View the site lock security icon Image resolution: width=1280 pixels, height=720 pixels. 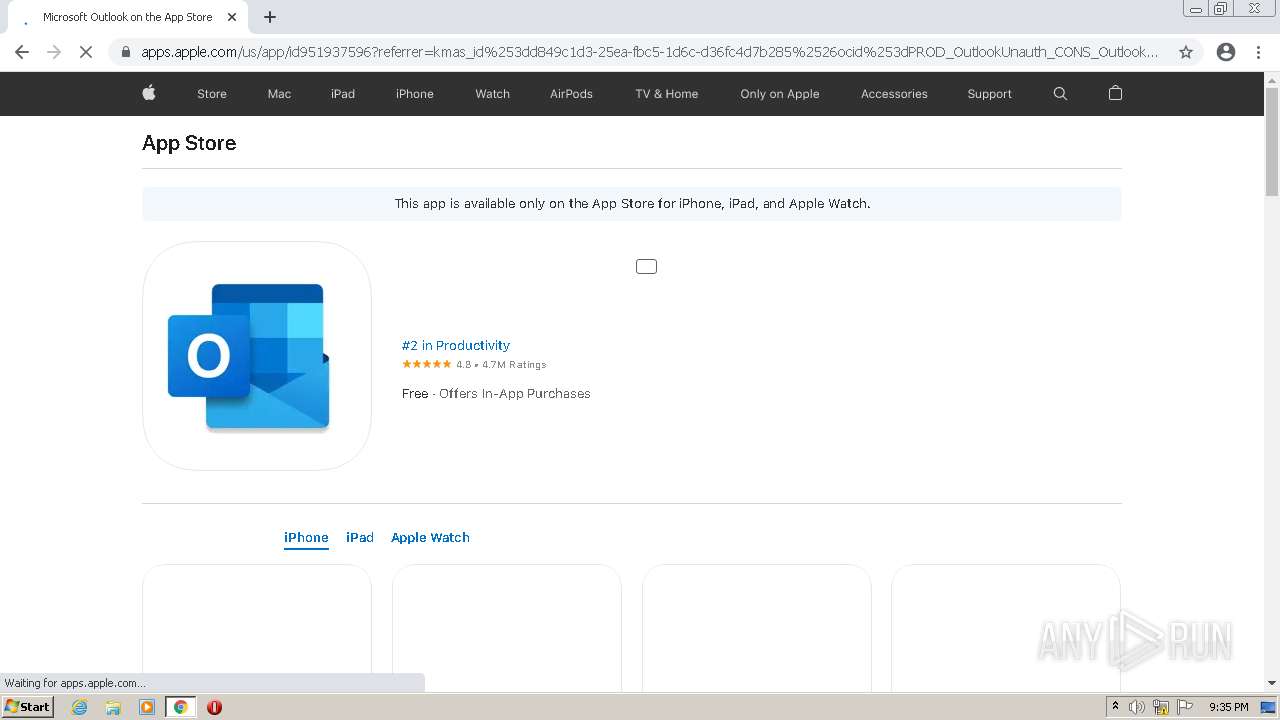point(125,52)
